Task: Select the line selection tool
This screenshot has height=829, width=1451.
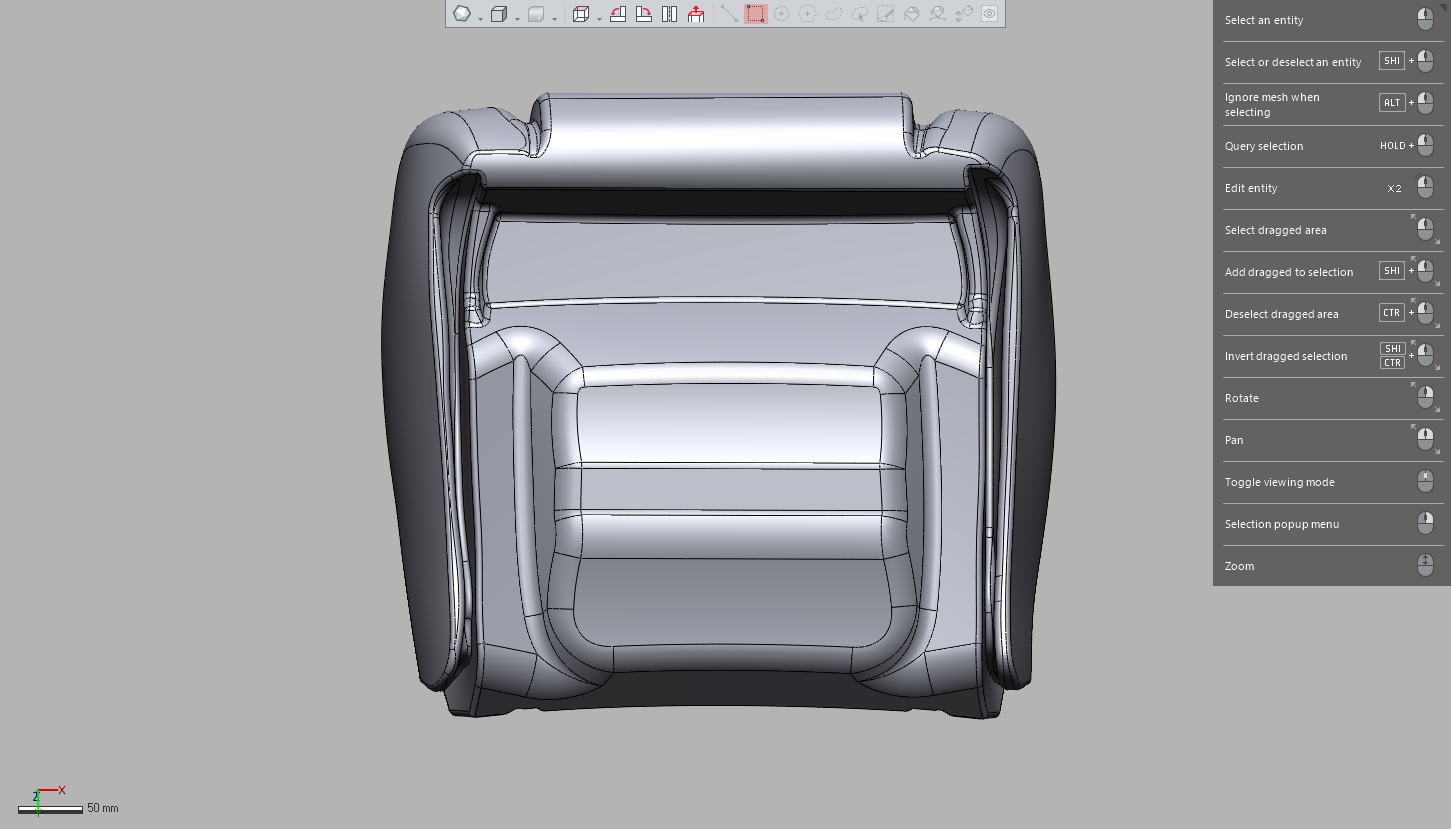Action: tap(729, 14)
